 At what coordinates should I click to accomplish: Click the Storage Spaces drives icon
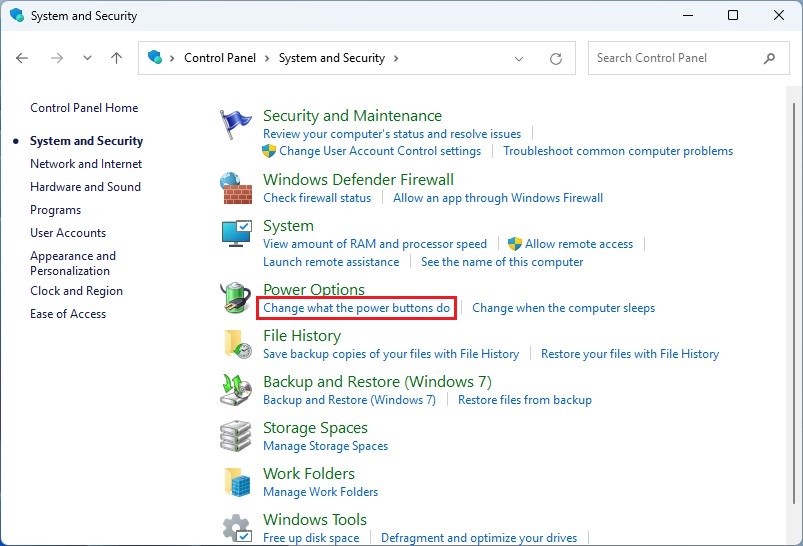point(236,436)
